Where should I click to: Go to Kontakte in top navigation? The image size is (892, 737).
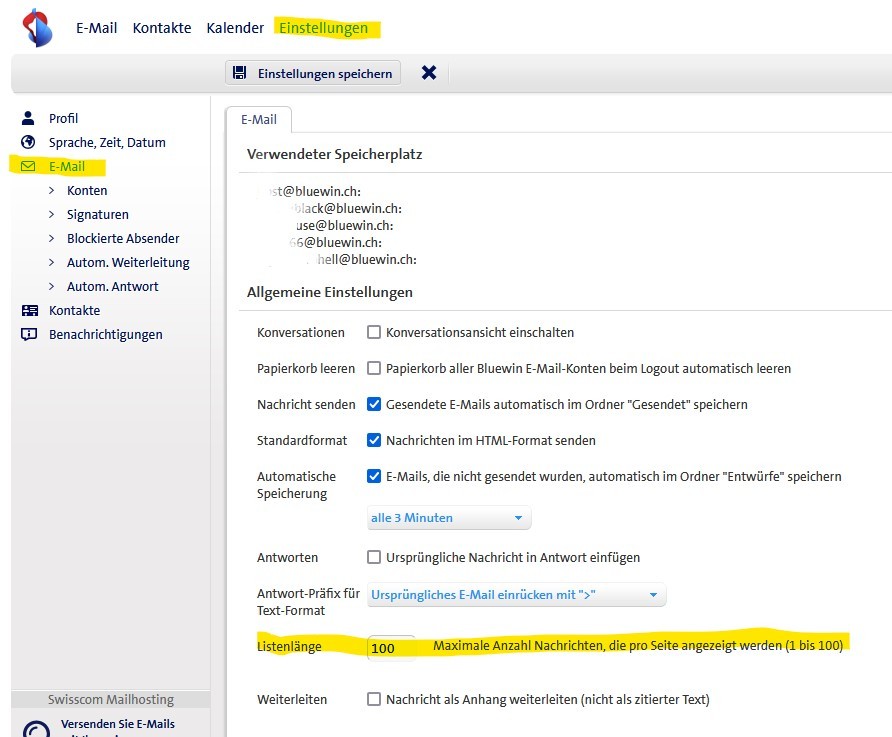coord(162,28)
